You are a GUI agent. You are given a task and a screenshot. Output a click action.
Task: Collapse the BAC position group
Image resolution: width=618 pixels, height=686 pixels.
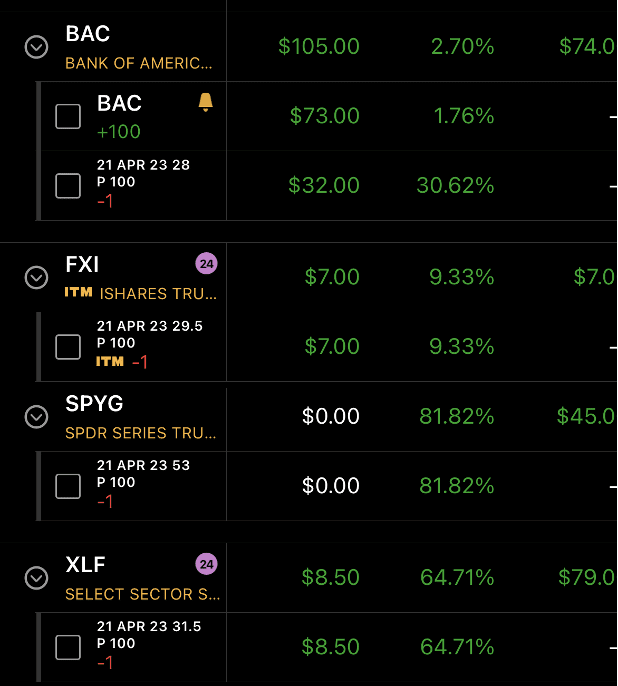coord(37,47)
